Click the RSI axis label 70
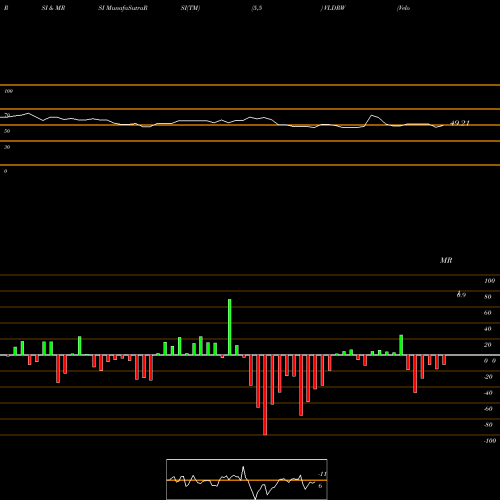Screen dimensions: 500x500 tap(7, 115)
